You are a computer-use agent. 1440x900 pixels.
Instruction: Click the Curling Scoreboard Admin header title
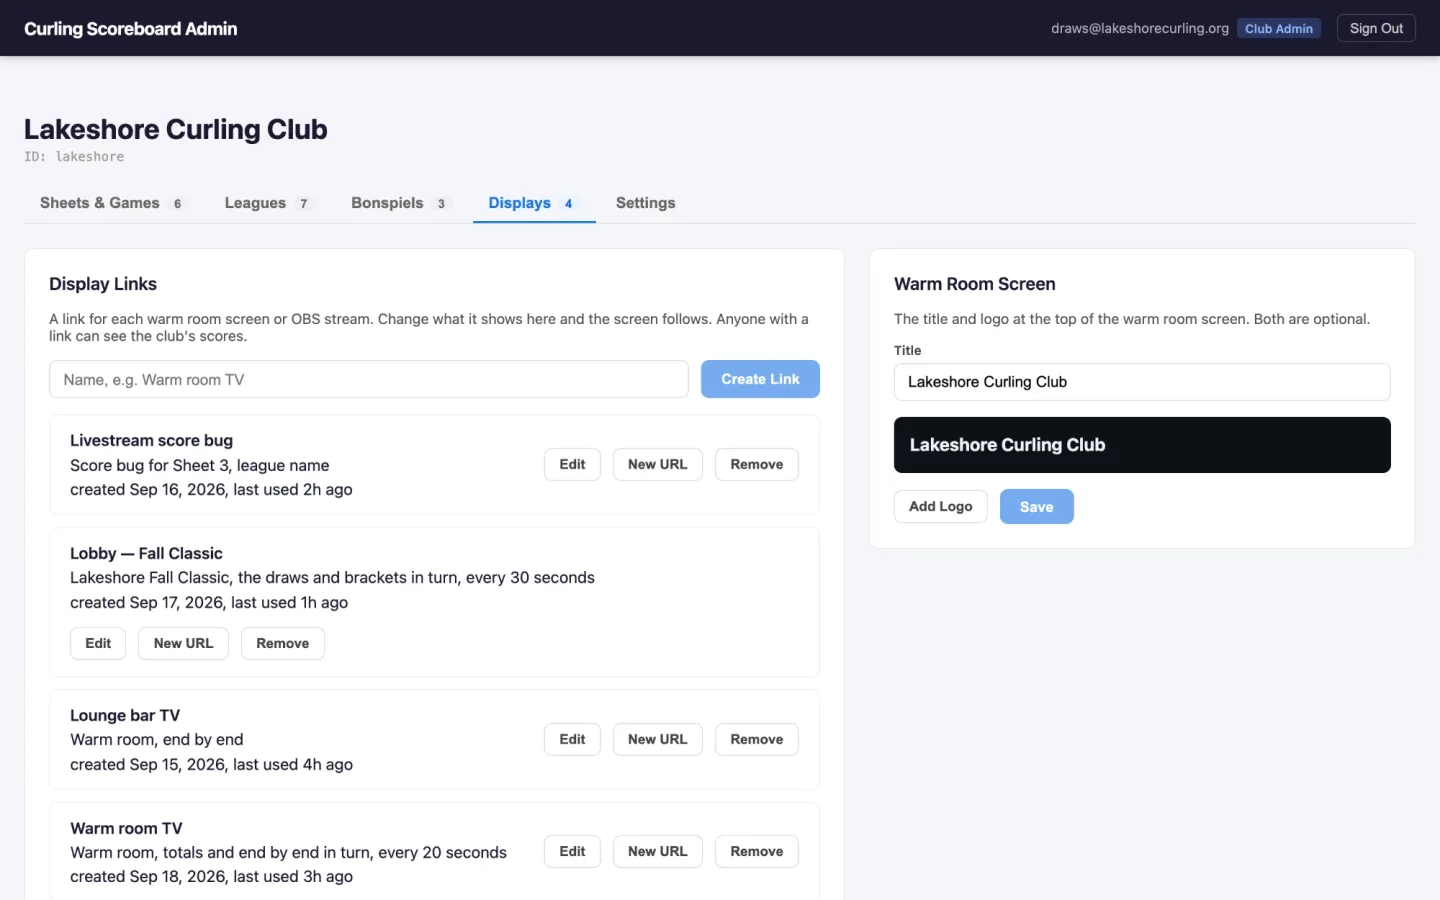pos(131,28)
